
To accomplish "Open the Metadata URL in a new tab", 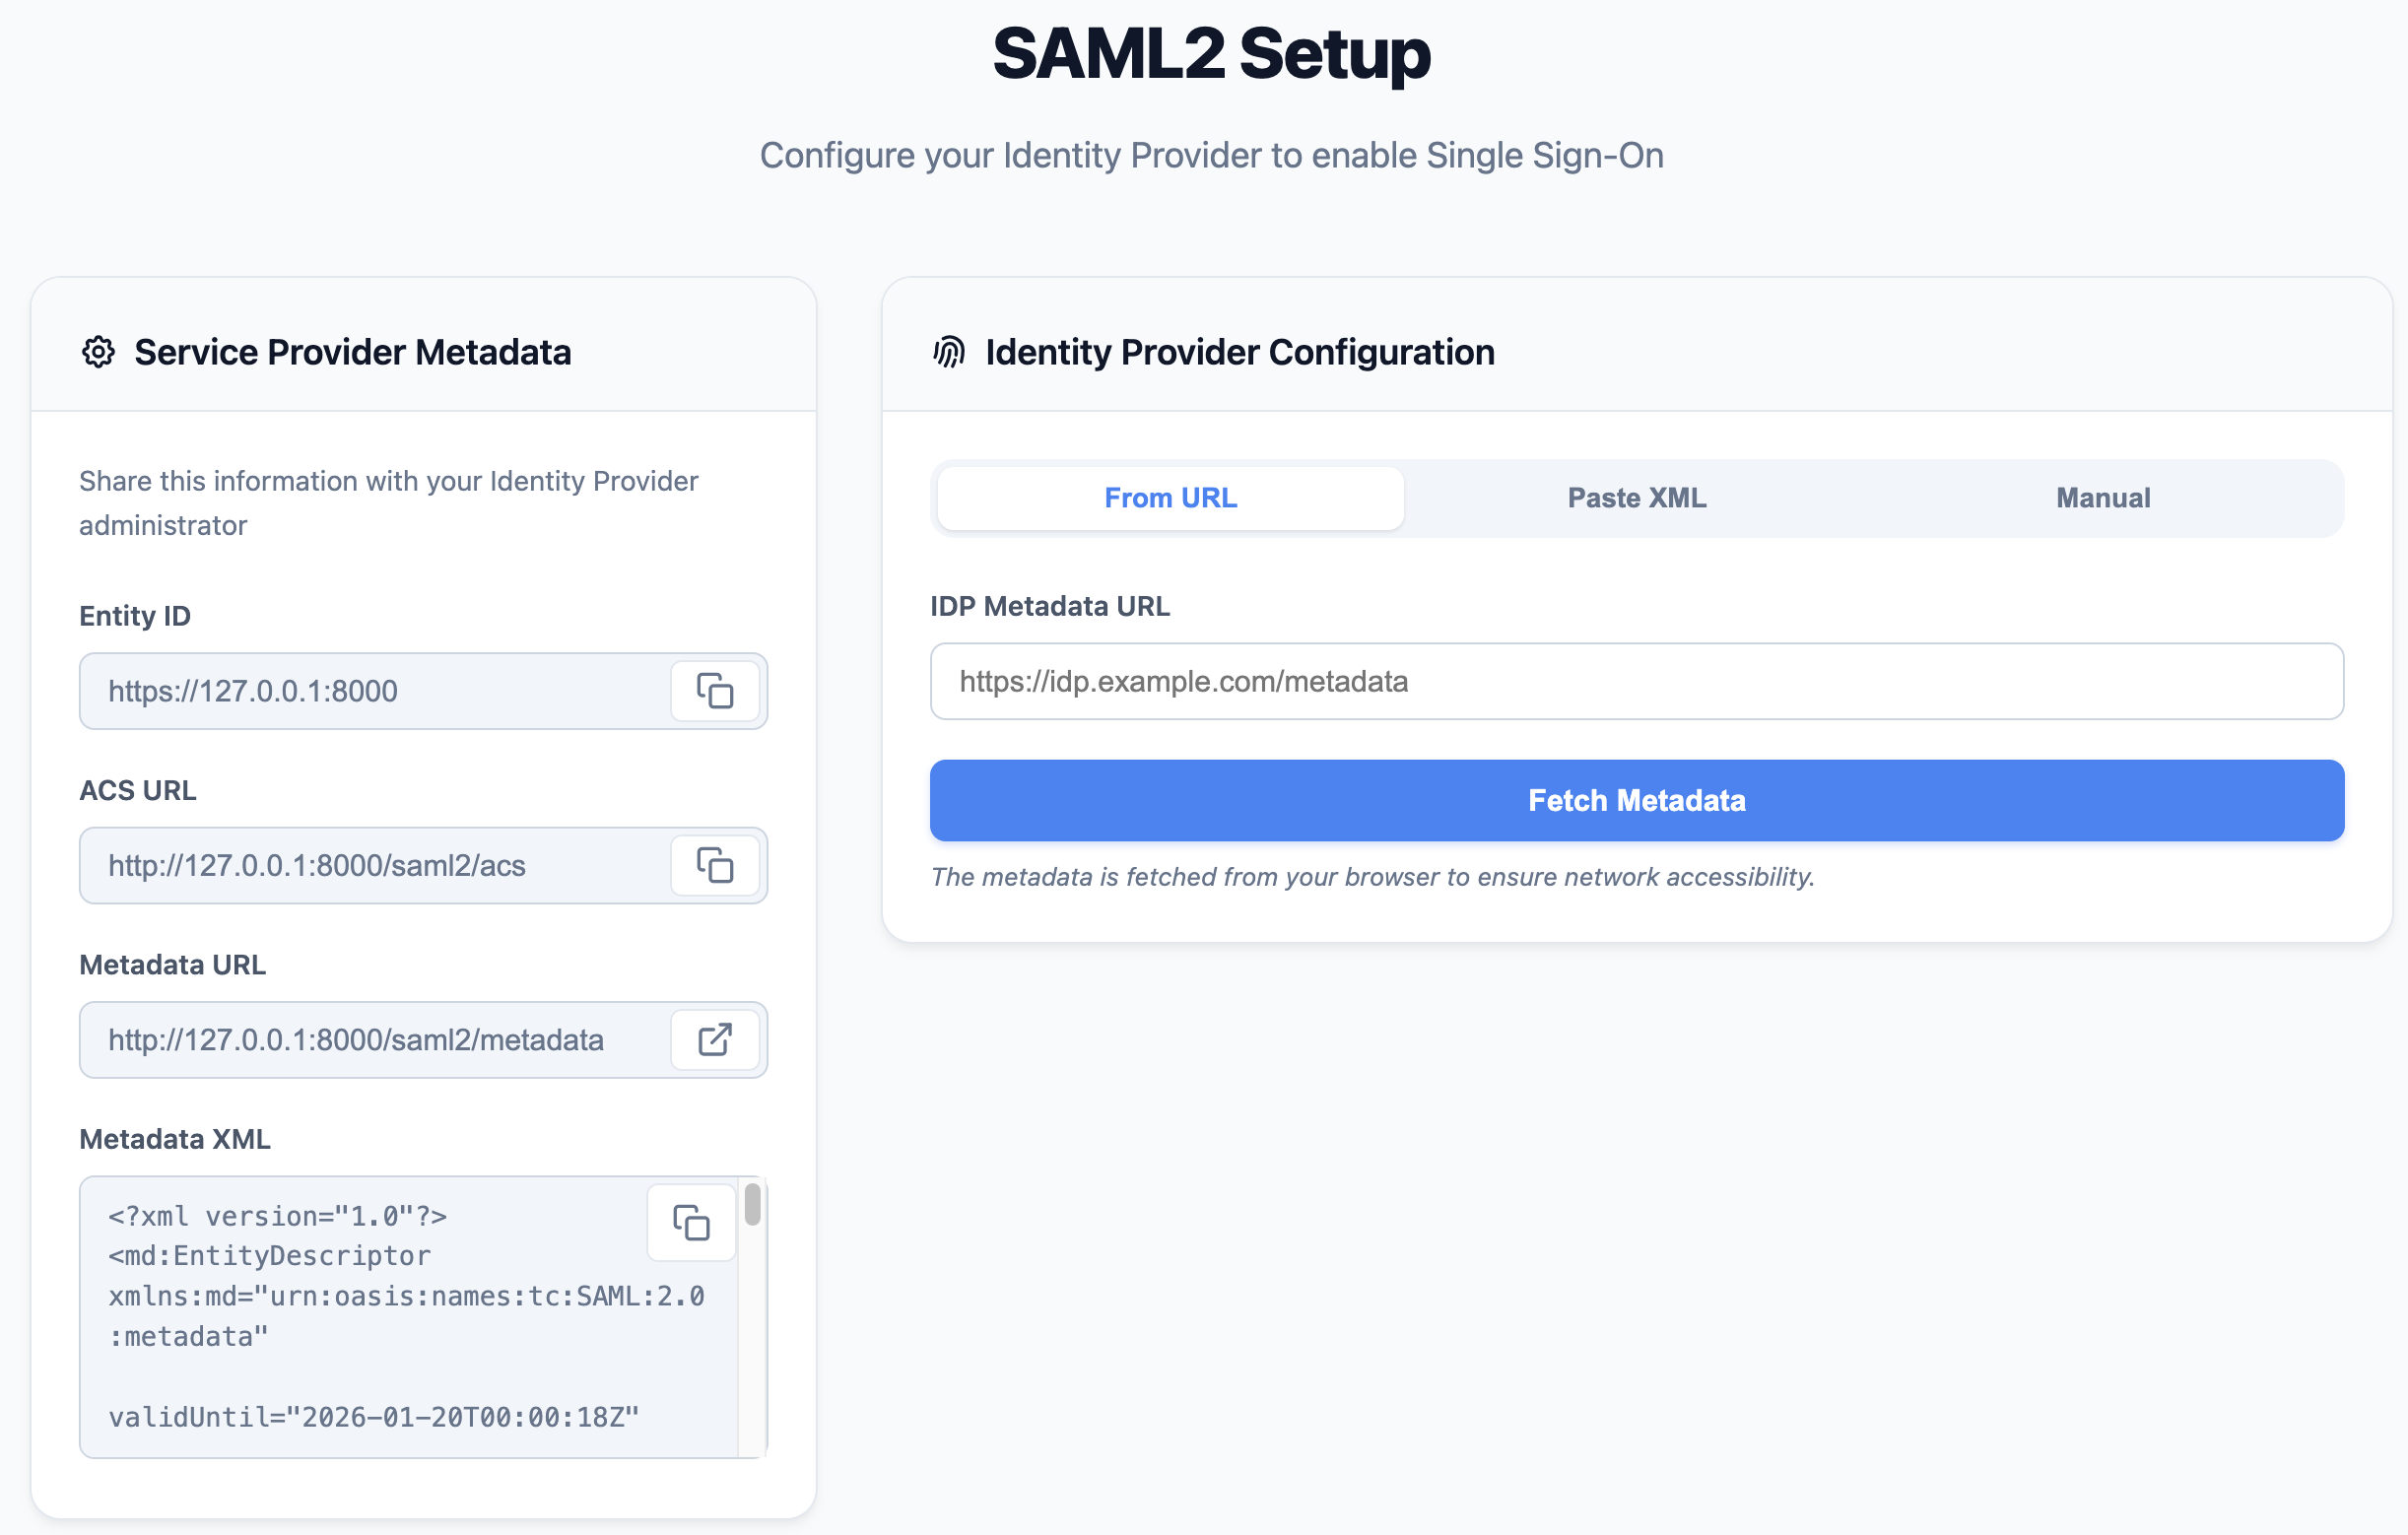I will click(x=715, y=1040).
